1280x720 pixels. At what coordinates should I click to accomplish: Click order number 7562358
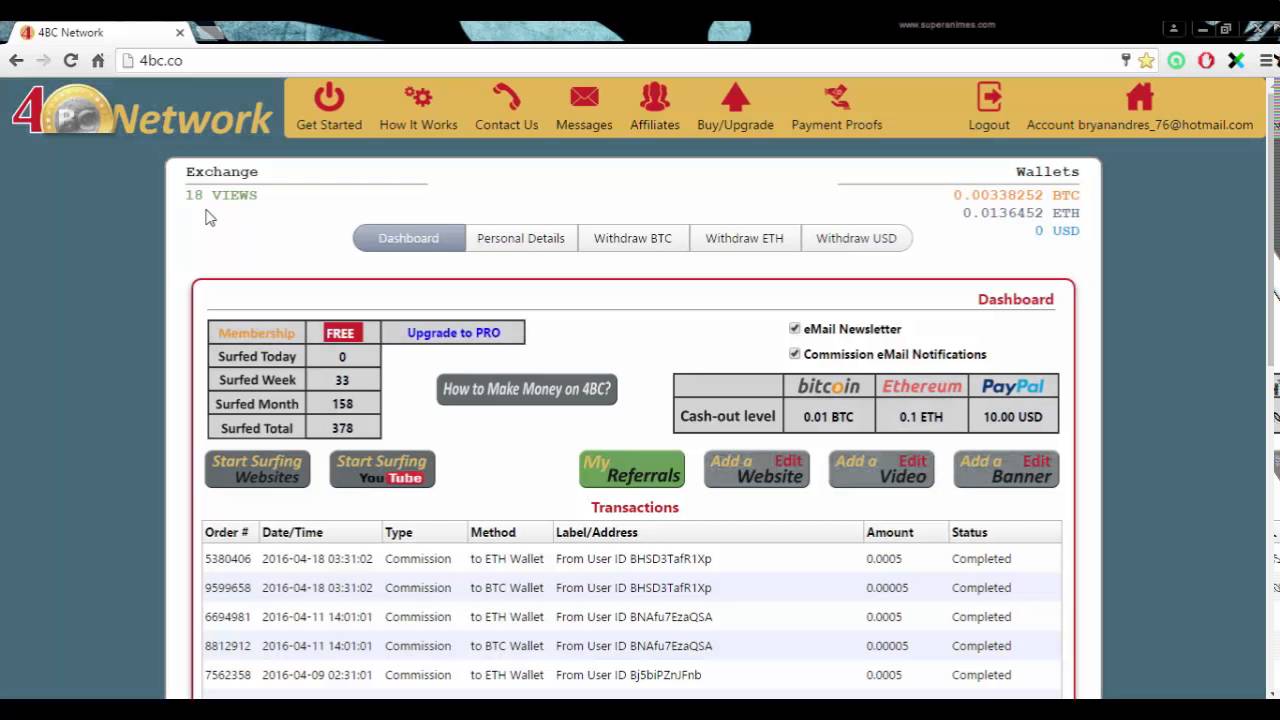(228, 674)
